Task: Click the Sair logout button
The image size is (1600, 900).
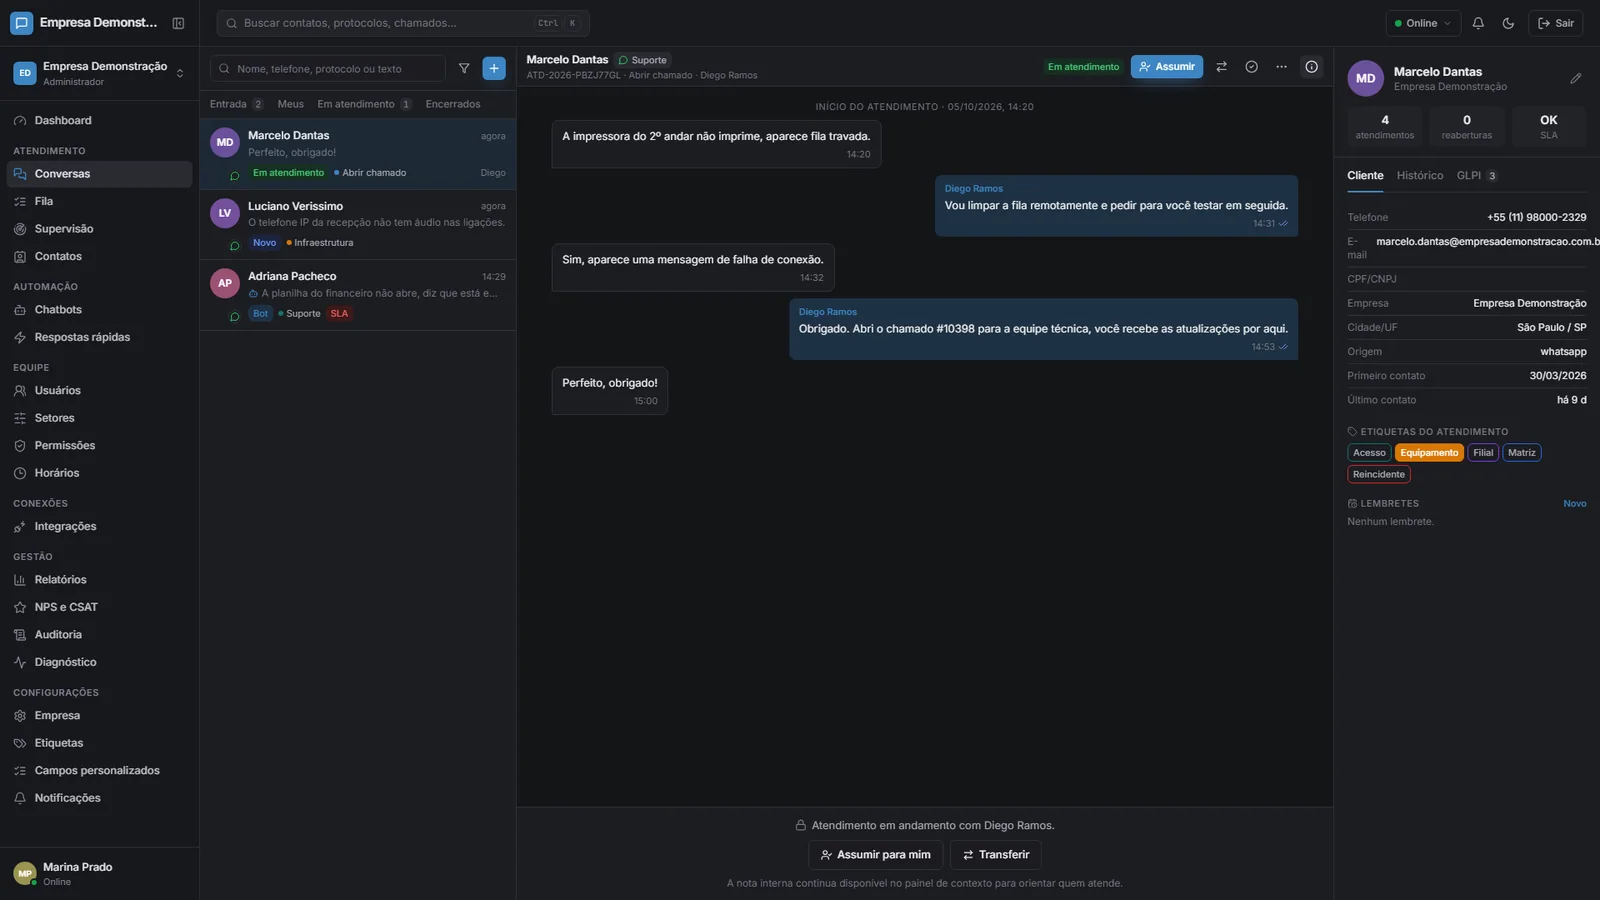Action: (1556, 23)
